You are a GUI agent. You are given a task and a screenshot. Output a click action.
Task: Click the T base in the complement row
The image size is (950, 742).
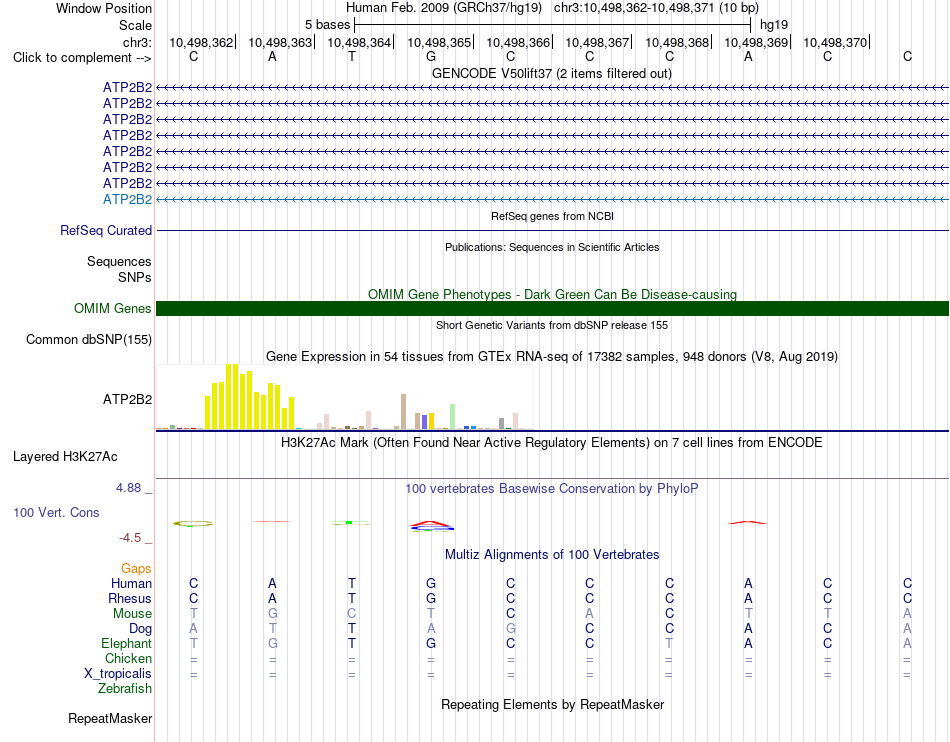pyautogui.click(x=352, y=56)
